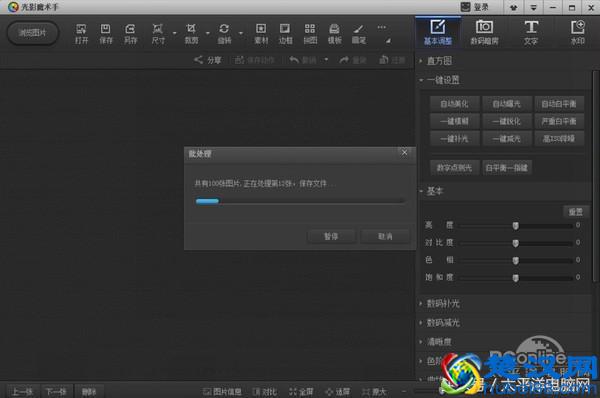Click the save action toolbar icon
The width and height of the screenshot is (600, 398).
240,60
